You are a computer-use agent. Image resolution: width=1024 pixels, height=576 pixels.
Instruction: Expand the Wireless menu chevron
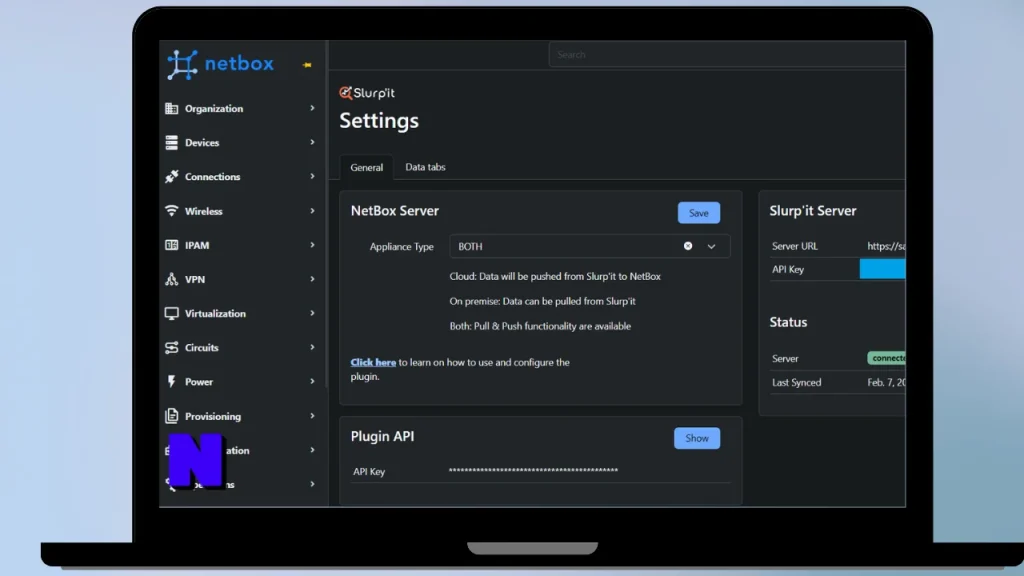tap(312, 211)
